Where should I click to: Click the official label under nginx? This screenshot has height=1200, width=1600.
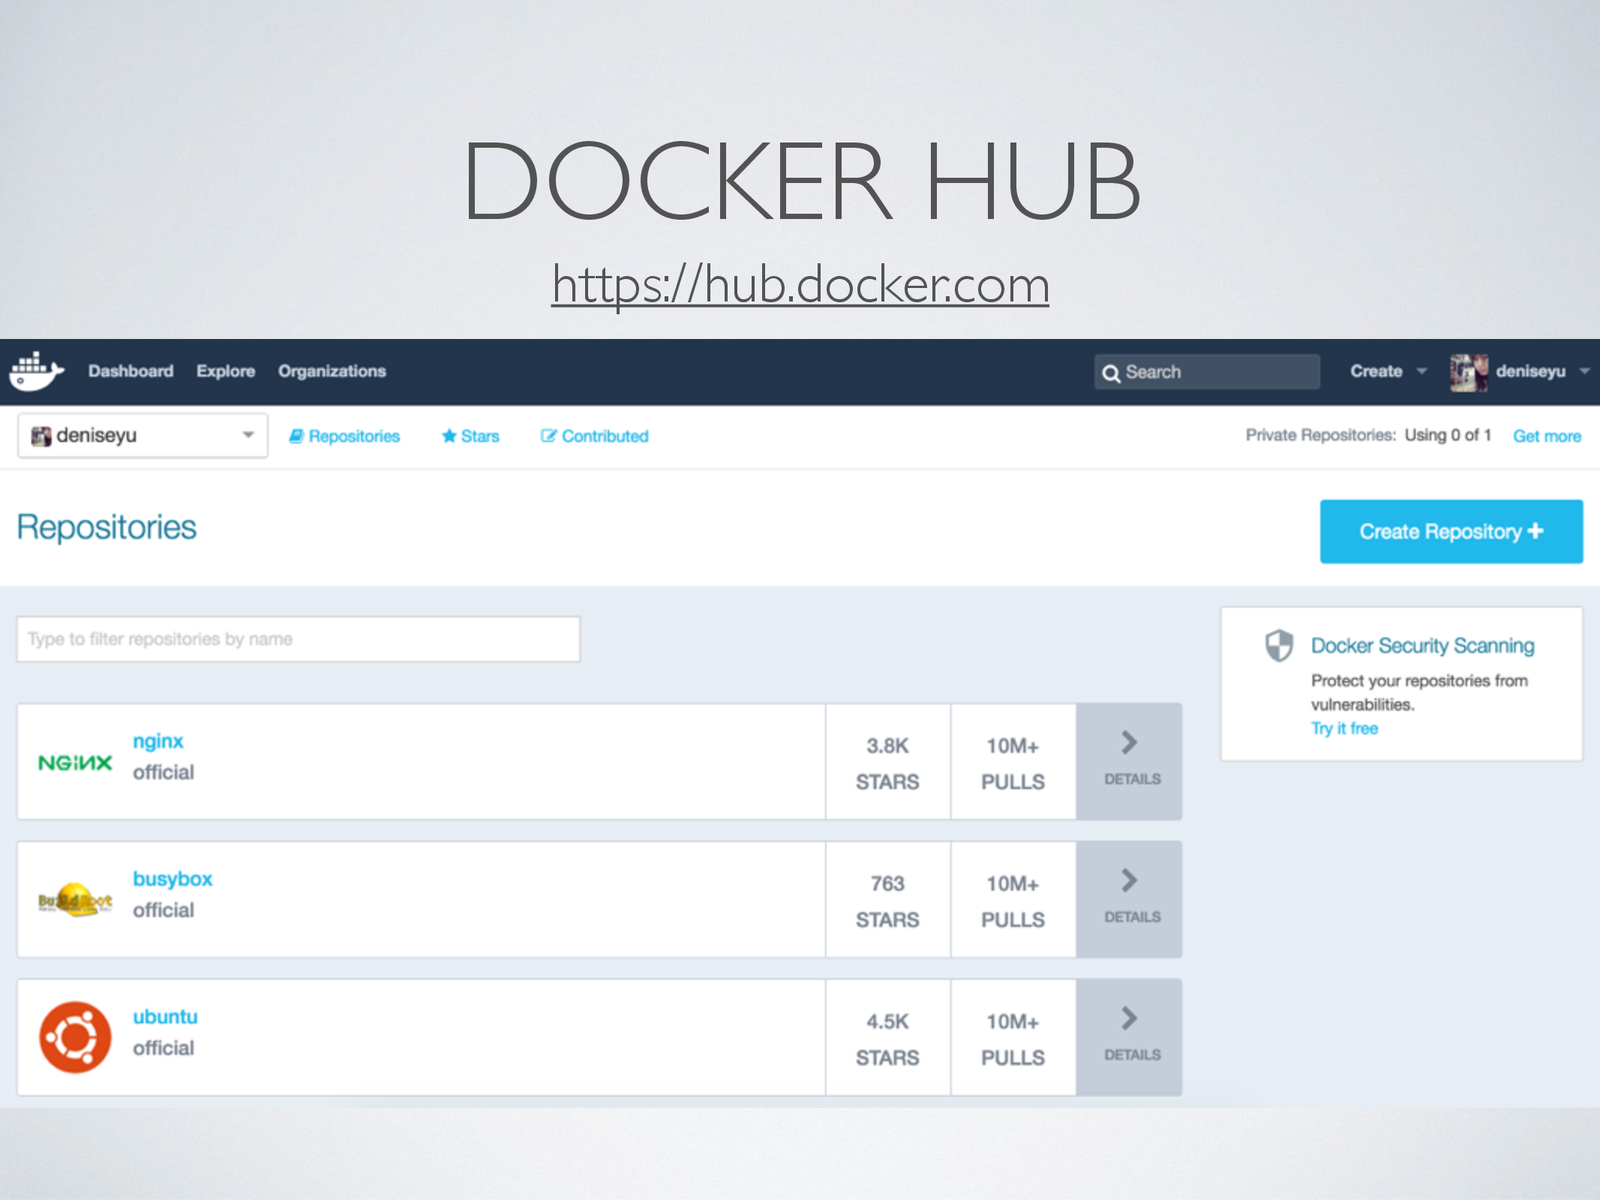tap(163, 772)
